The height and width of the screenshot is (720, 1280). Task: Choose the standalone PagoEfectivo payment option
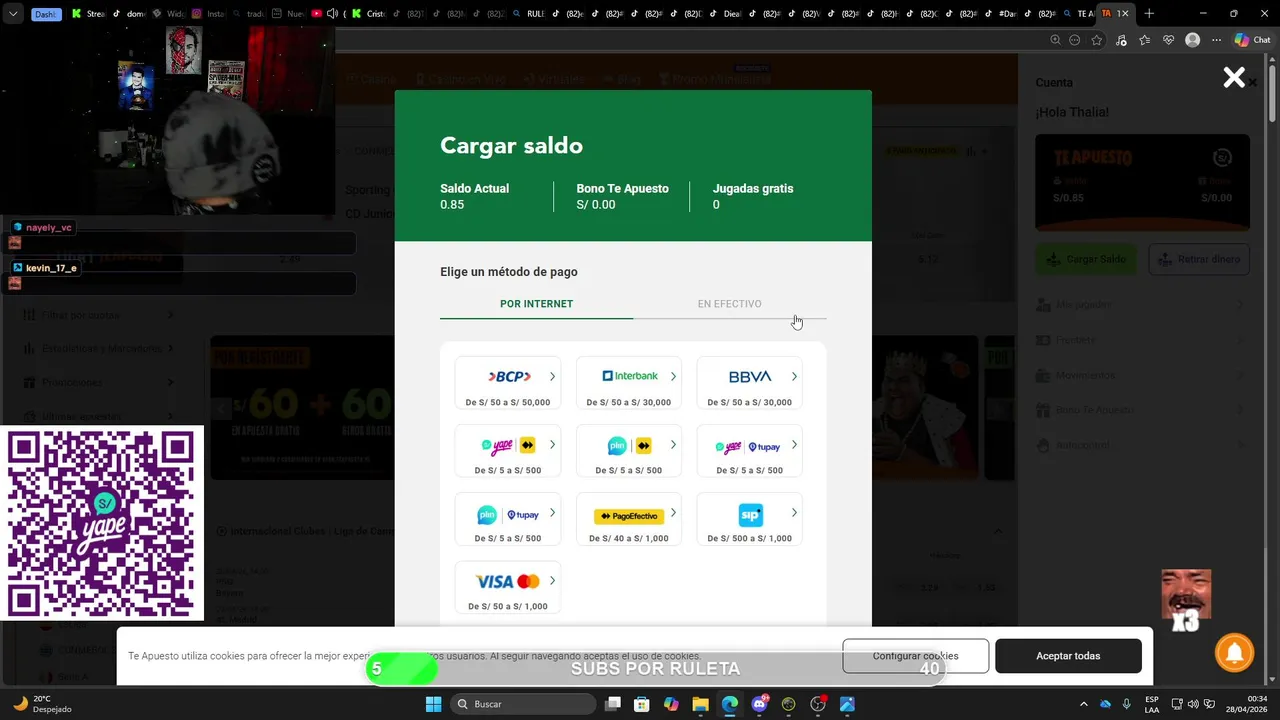click(629, 519)
